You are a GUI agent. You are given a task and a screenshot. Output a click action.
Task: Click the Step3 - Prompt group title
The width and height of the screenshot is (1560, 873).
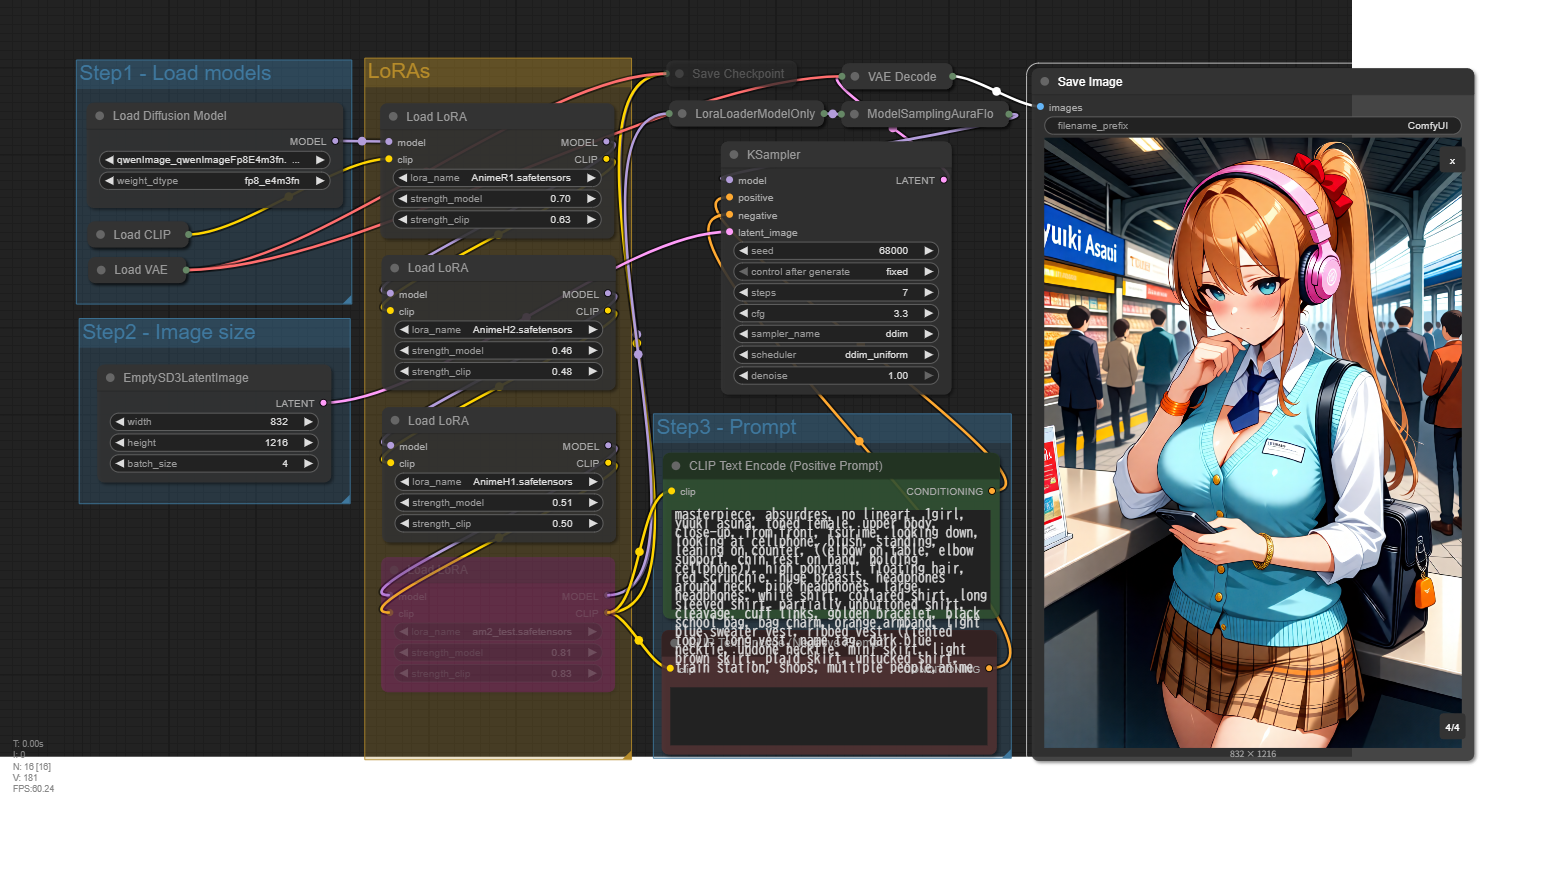pyautogui.click(x=727, y=427)
